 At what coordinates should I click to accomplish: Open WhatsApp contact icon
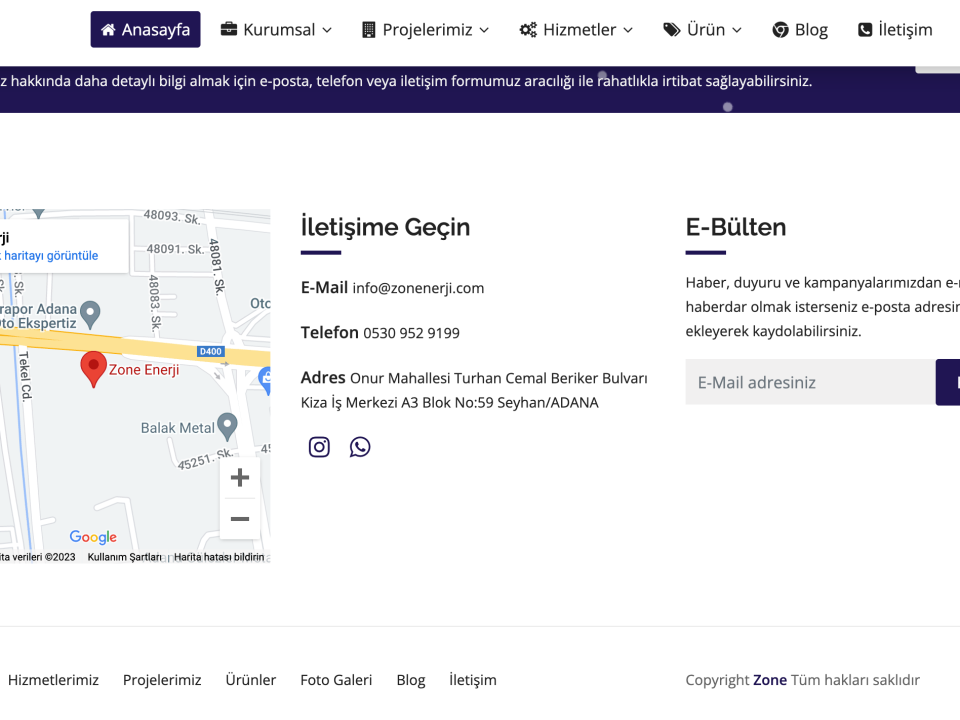tap(360, 447)
